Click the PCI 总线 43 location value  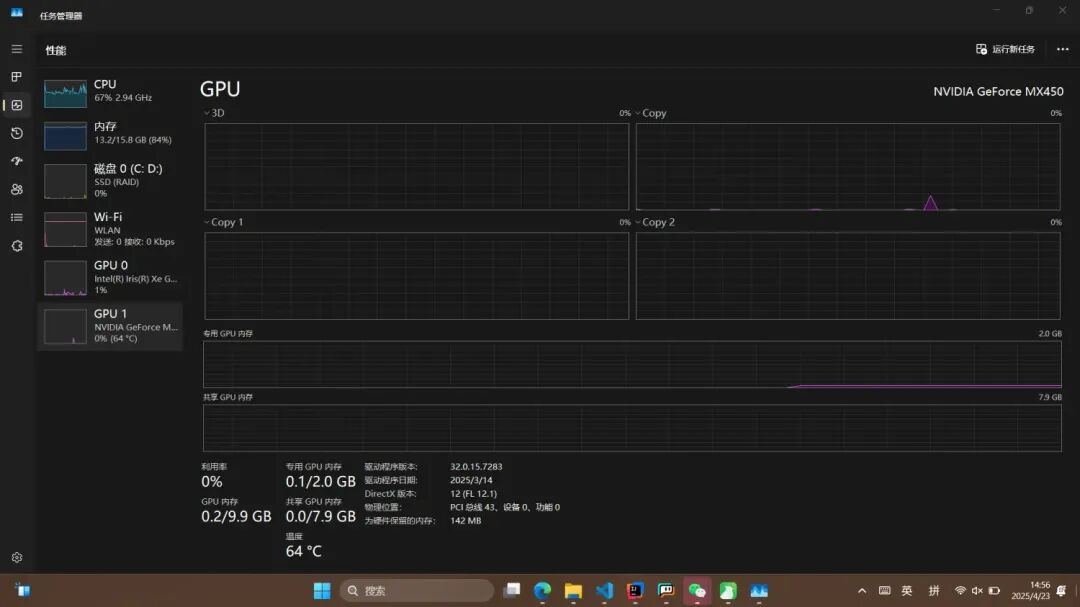(x=505, y=507)
